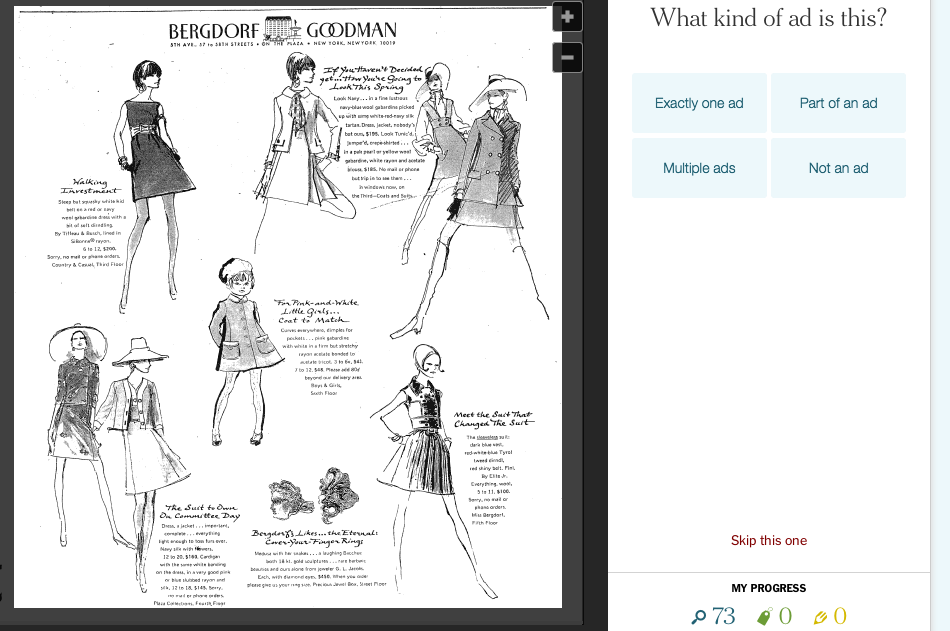Choose the Part of an ad answer
The image size is (950, 631).
tap(839, 103)
